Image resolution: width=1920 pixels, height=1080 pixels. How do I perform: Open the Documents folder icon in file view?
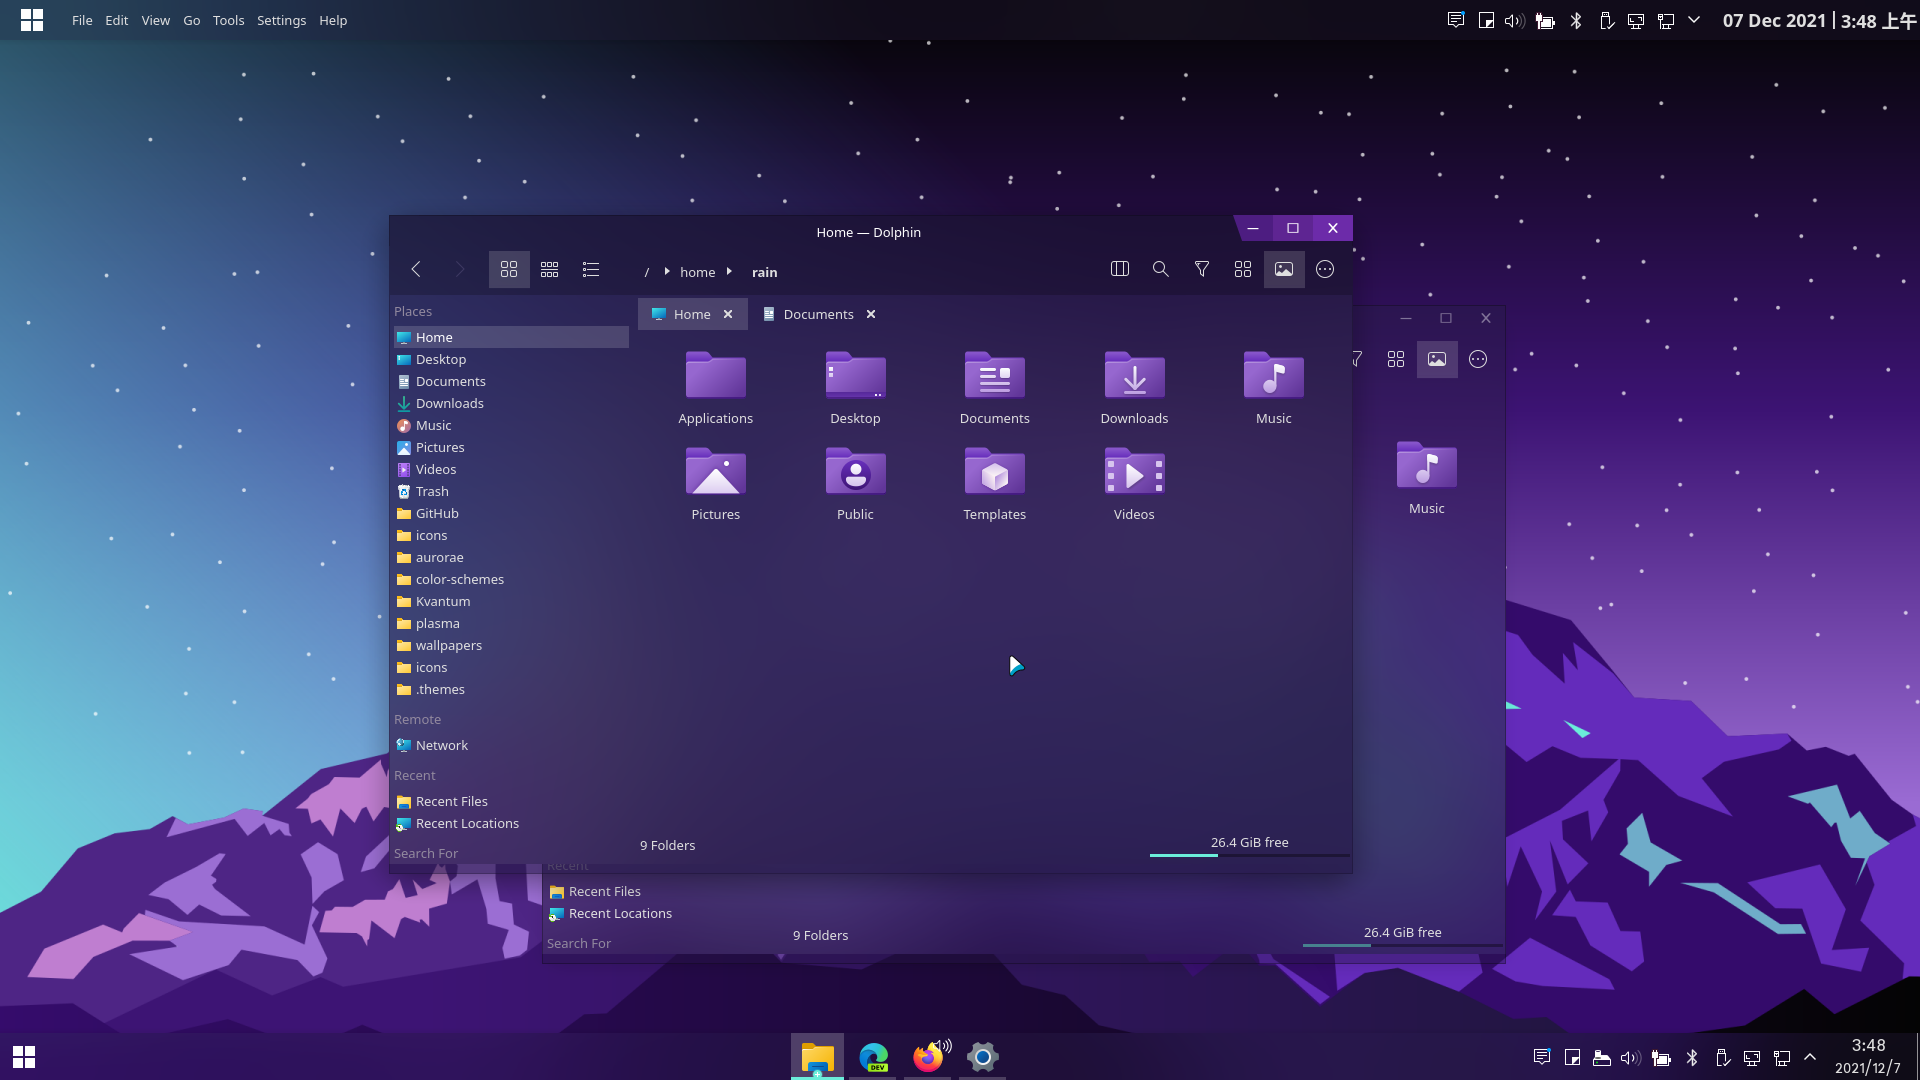point(995,388)
